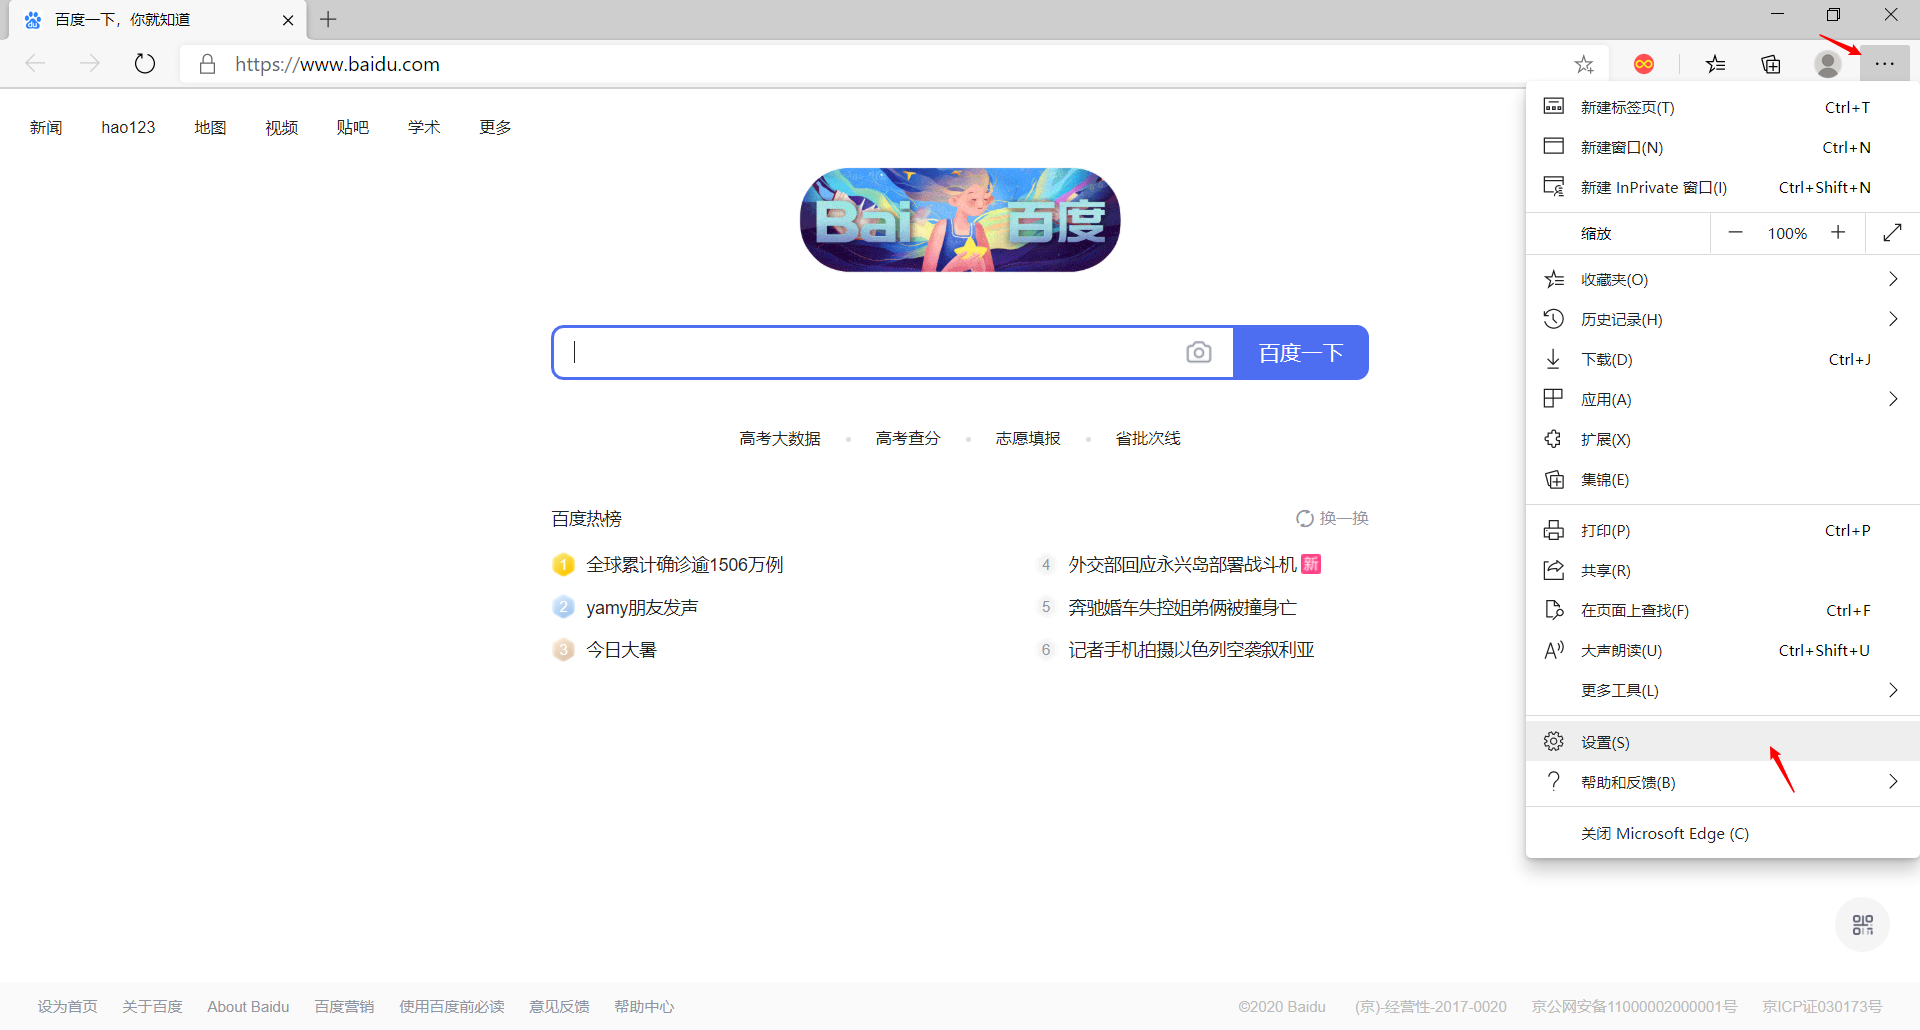The height and width of the screenshot is (1030, 1920).
Task: Open 新建 InPrivate 窗口(I)
Action: (1722, 187)
